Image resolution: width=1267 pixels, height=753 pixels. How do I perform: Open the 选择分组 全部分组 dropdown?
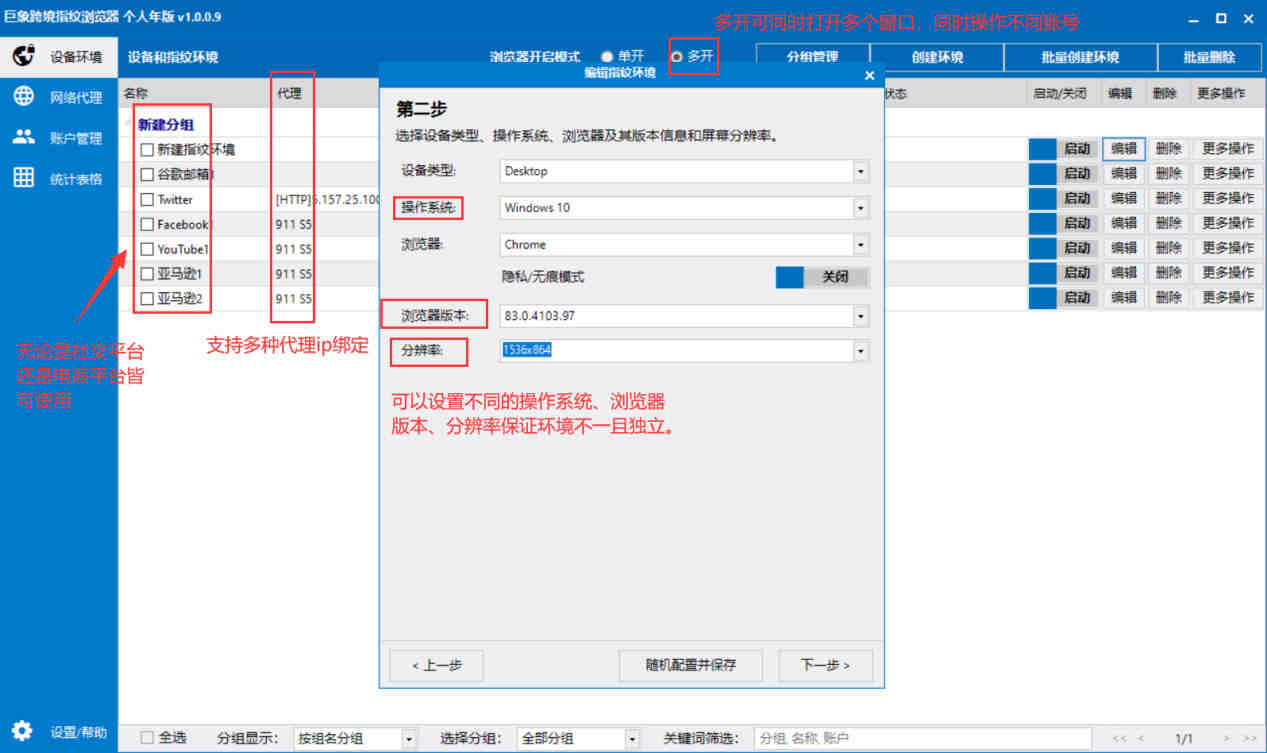pos(632,739)
